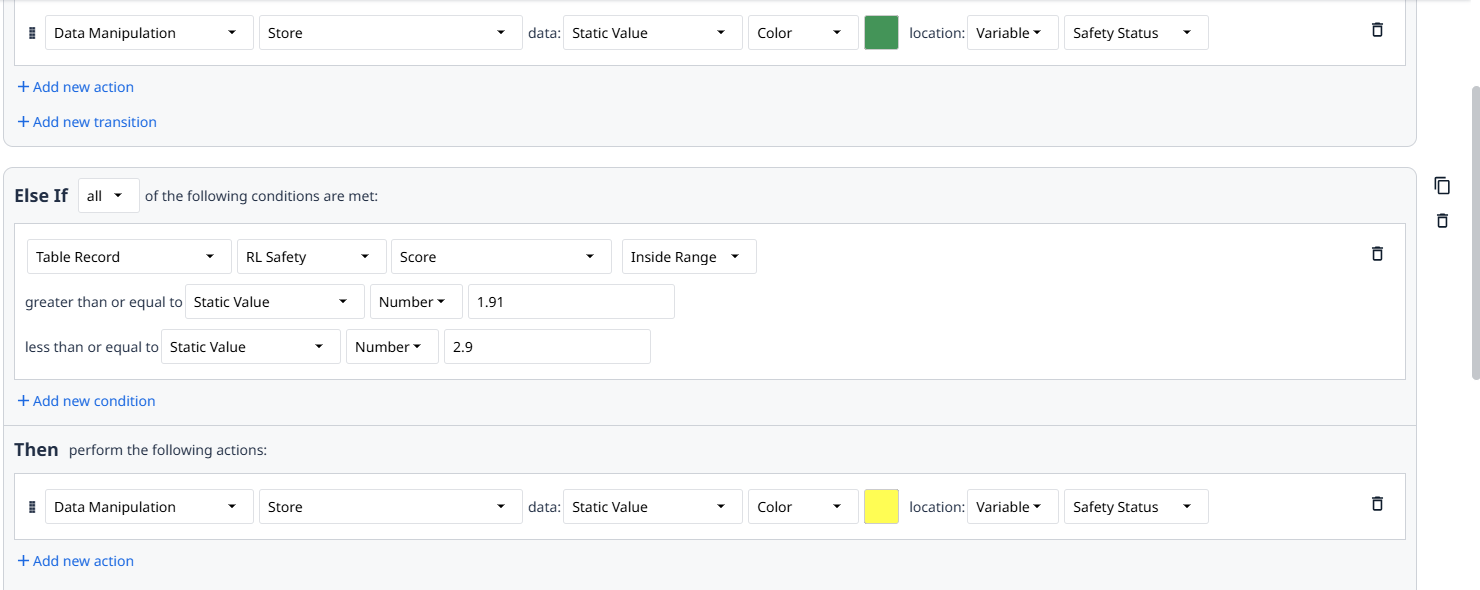Grab drag handle of green Store action

tap(32, 33)
